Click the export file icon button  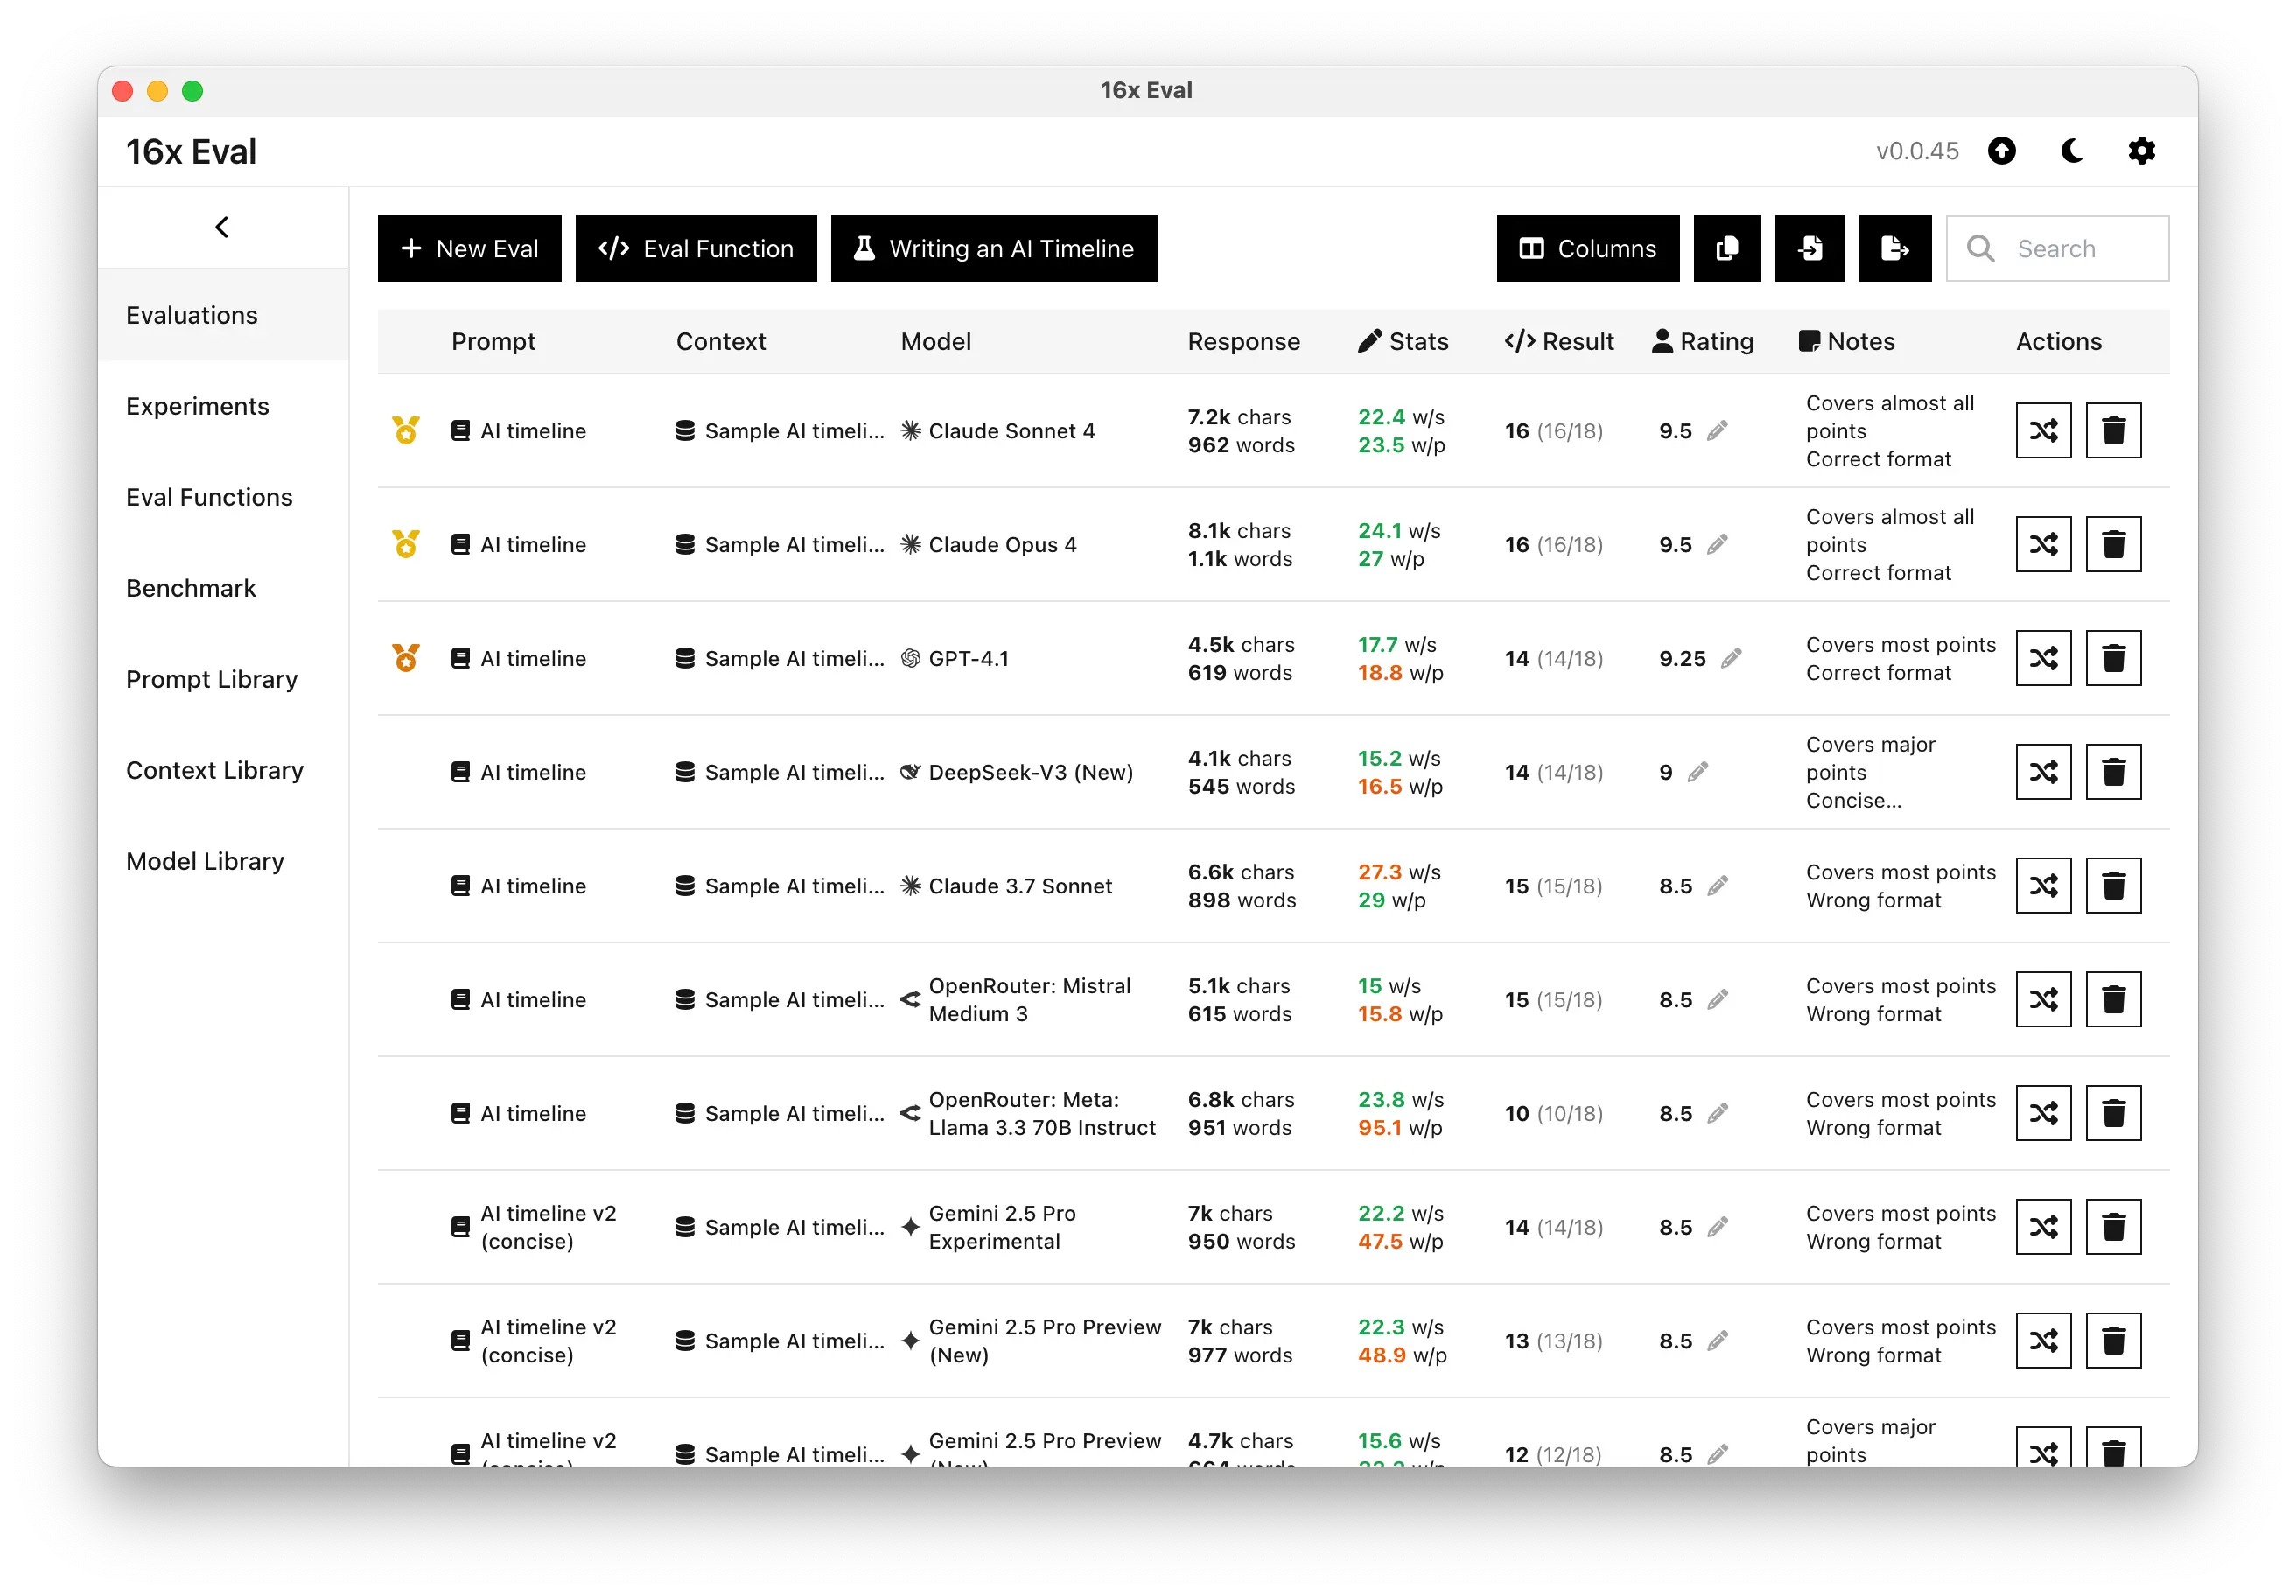1895,248
